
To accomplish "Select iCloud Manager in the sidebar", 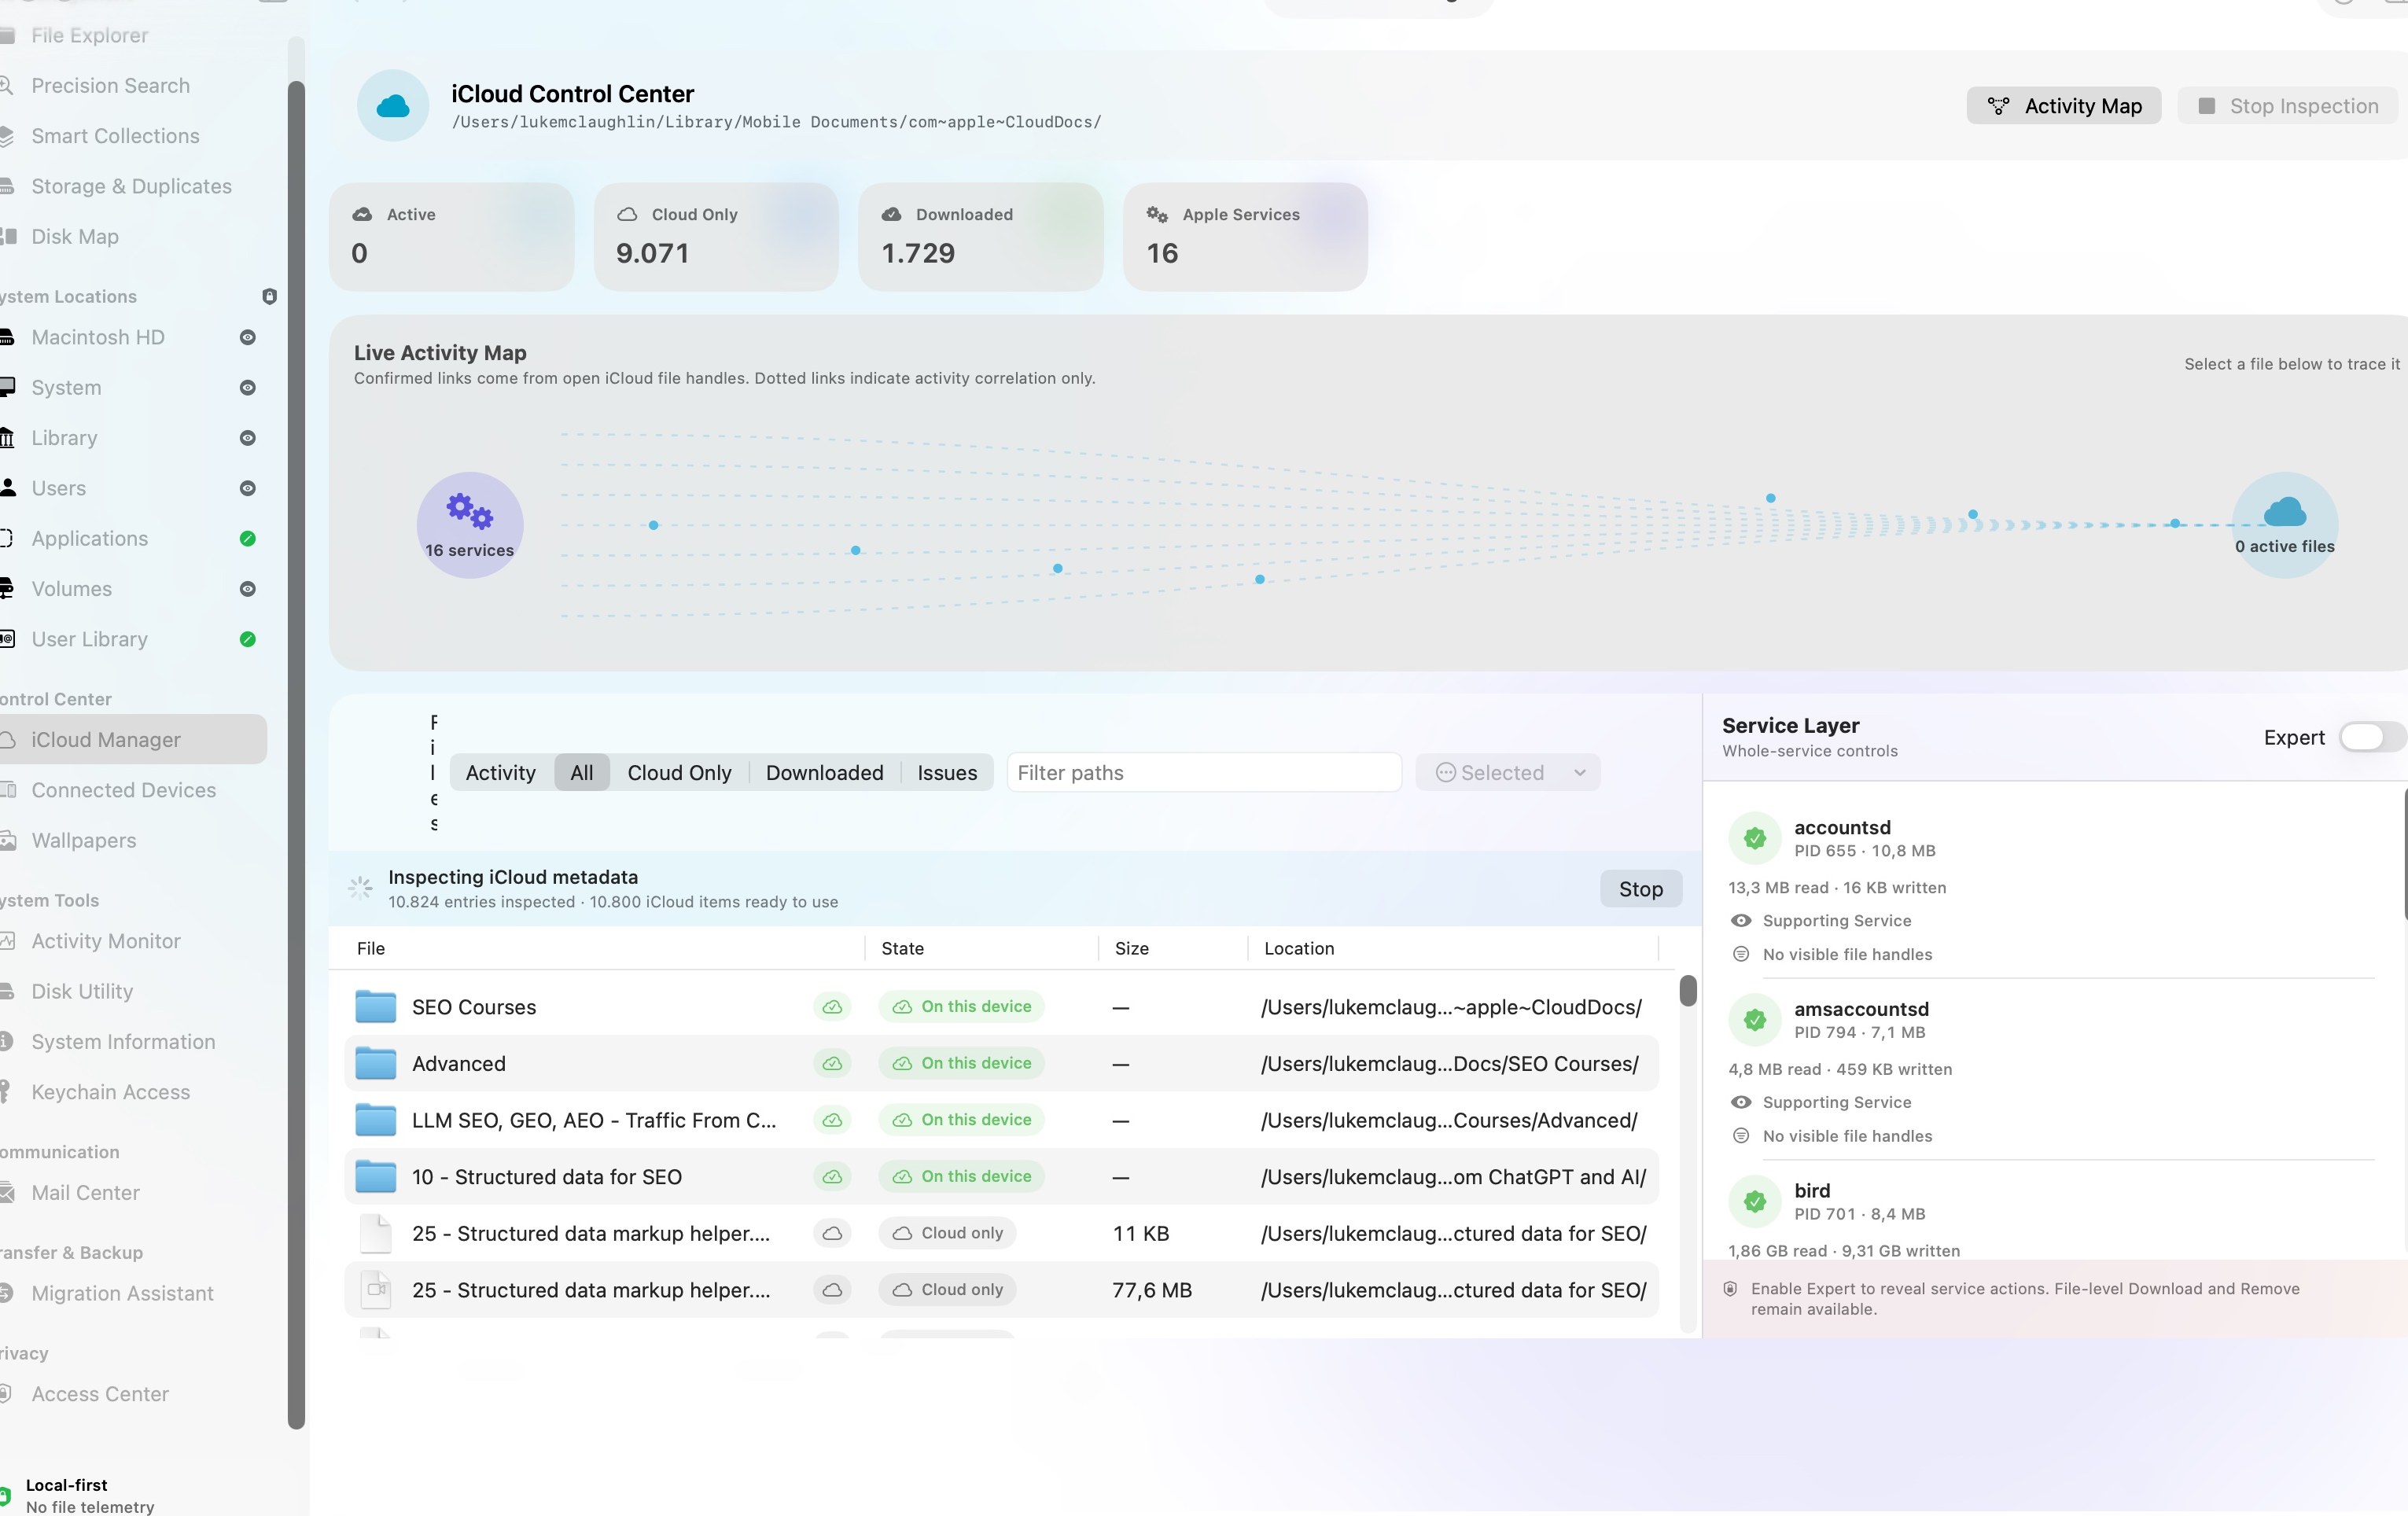I will pyautogui.click(x=132, y=739).
